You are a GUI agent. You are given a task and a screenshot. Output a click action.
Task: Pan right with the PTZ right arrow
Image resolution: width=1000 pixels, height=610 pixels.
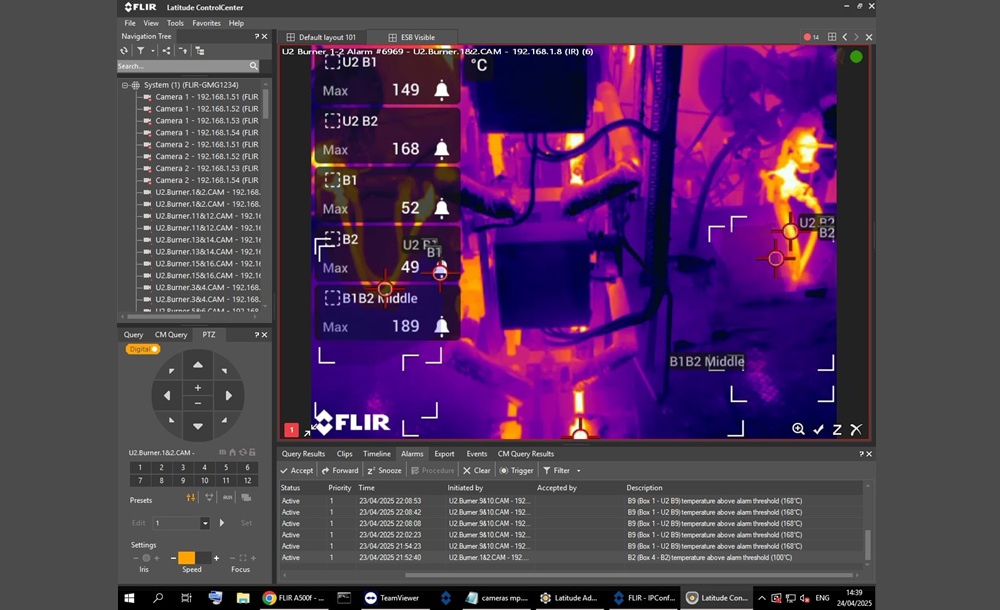tap(228, 396)
